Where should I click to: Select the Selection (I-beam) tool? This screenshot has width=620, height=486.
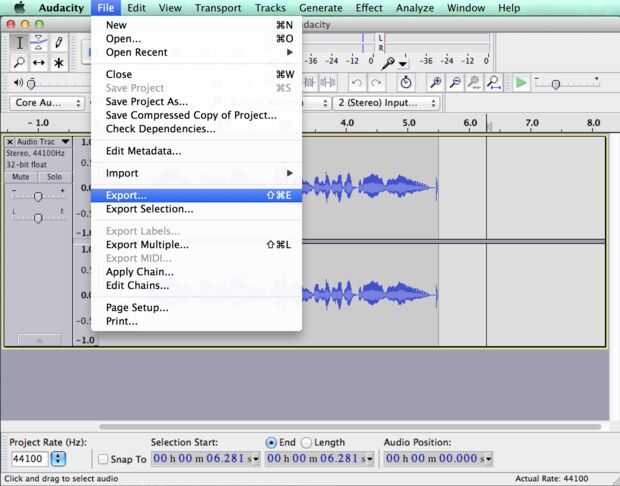coord(19,42)
